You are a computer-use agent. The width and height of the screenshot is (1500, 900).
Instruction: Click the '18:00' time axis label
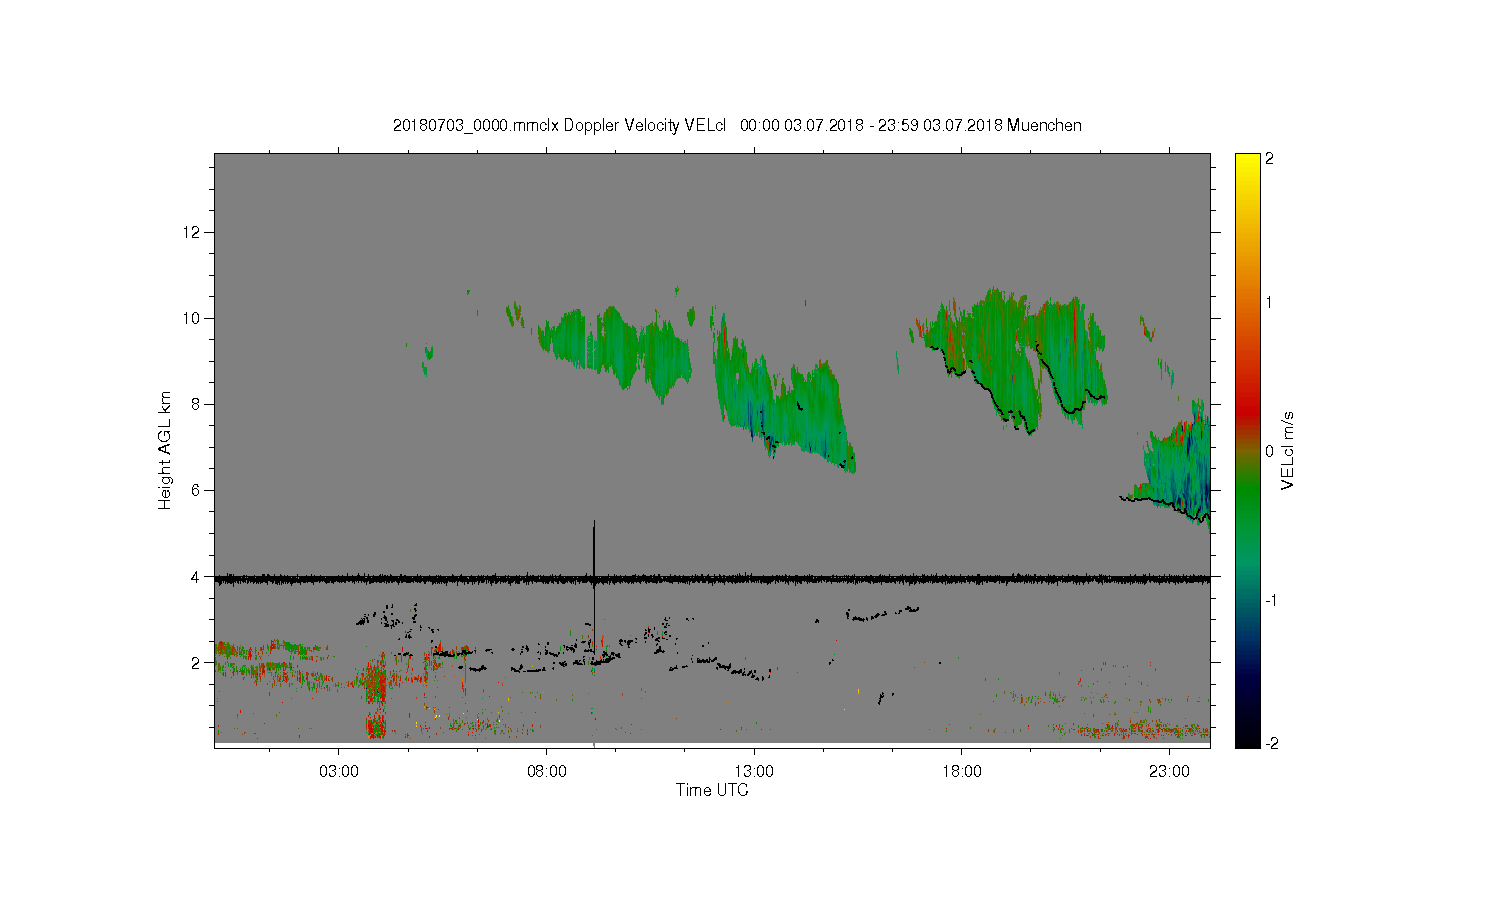pos(962,772)
